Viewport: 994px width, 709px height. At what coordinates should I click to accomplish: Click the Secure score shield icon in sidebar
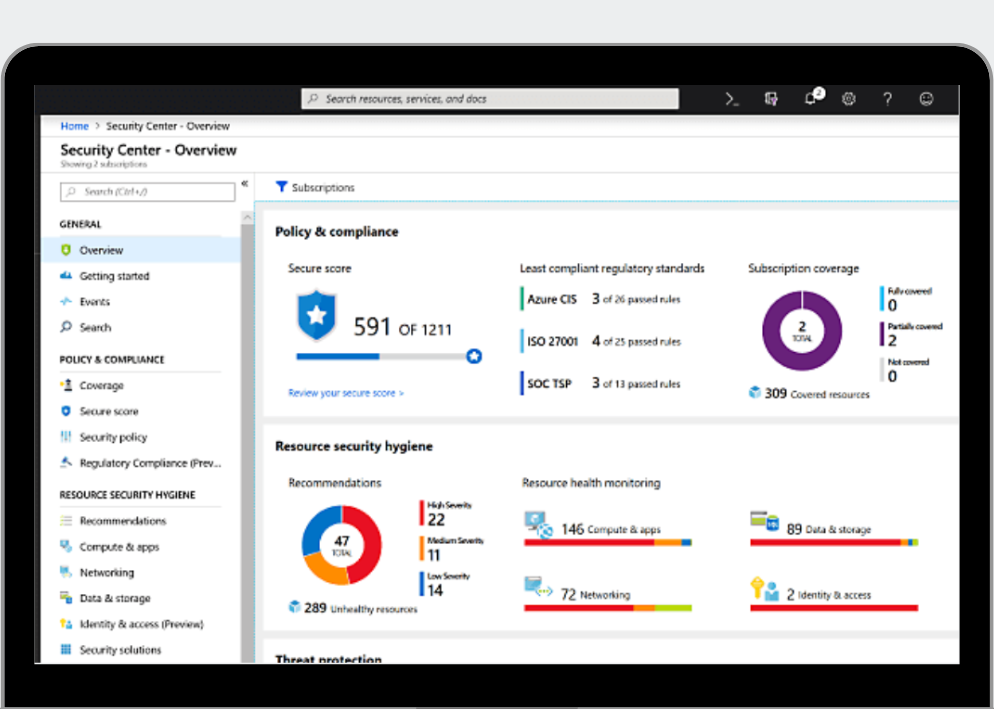pos(66,411)
